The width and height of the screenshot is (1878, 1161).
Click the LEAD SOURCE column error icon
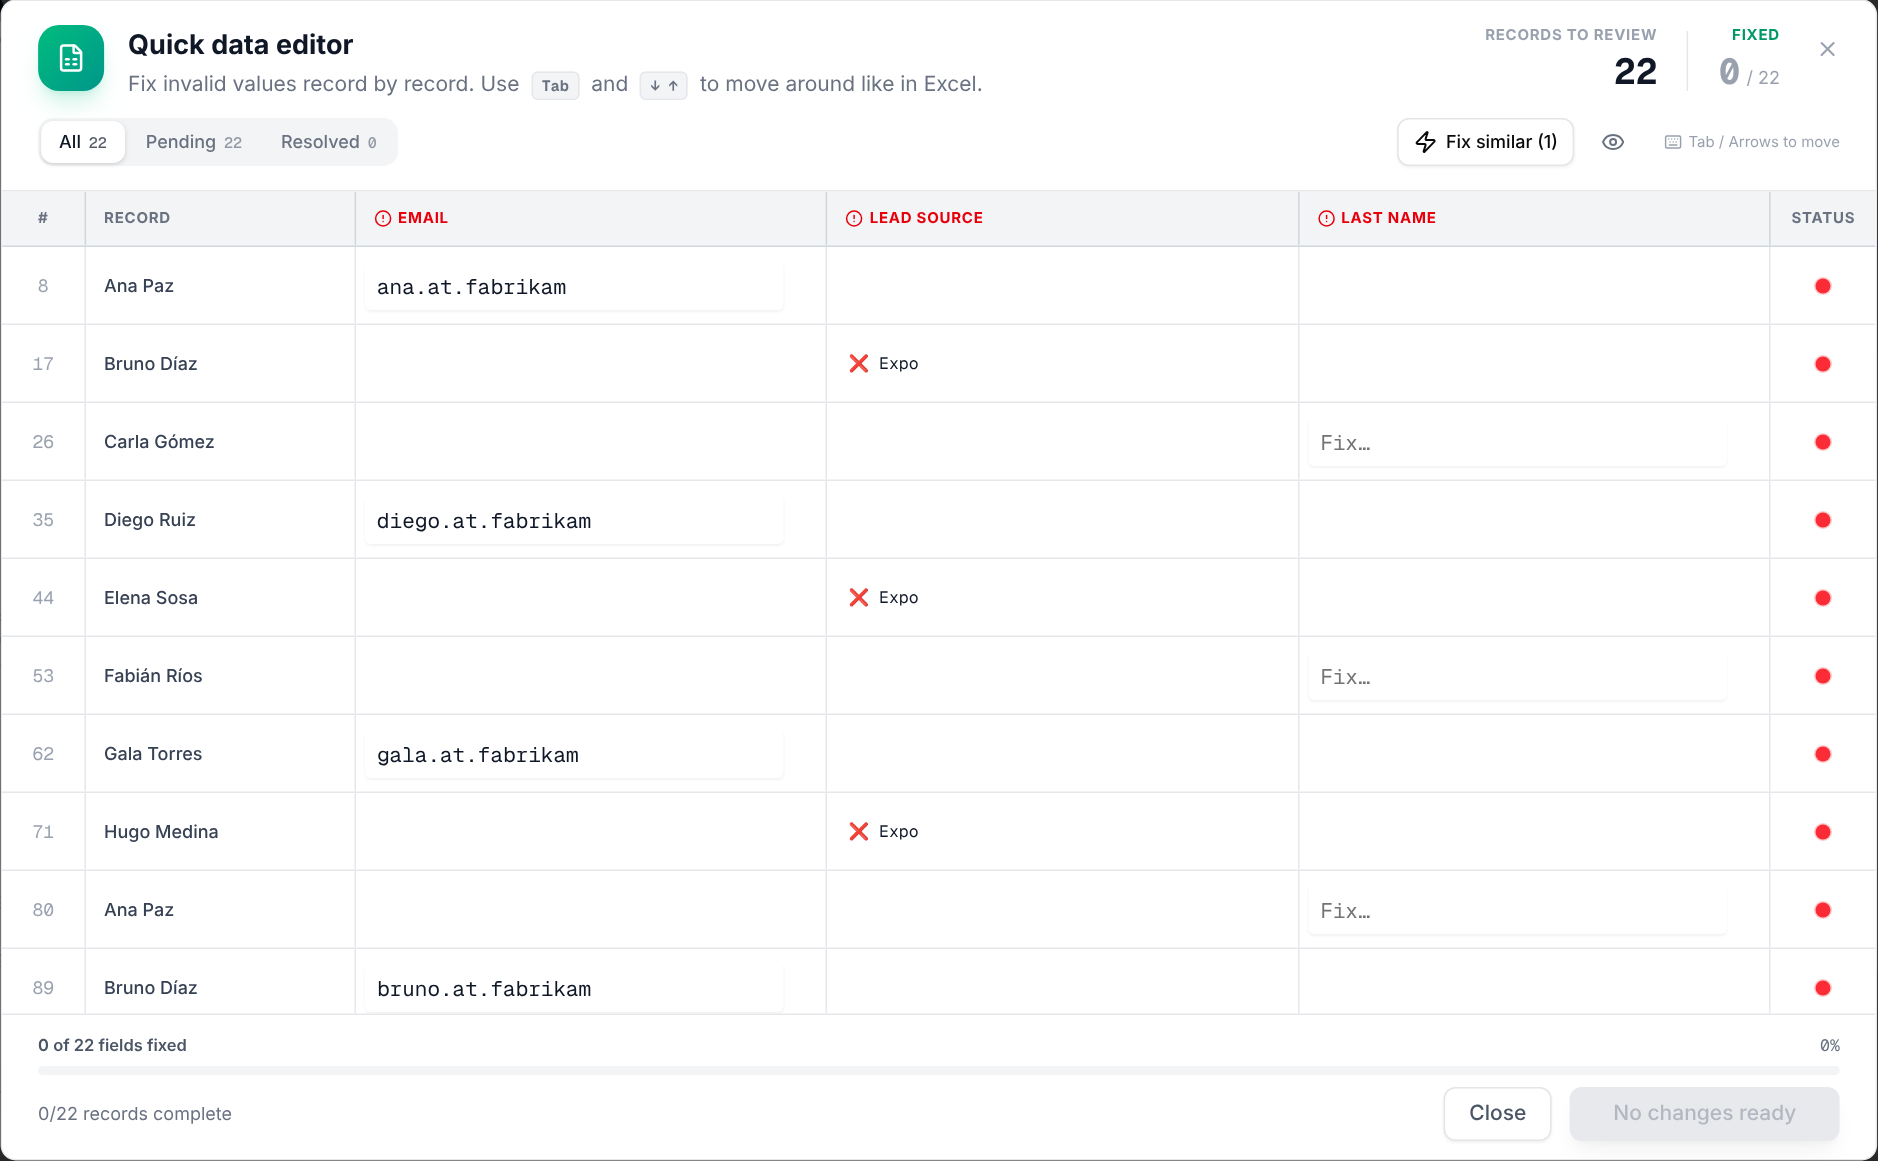854,218
